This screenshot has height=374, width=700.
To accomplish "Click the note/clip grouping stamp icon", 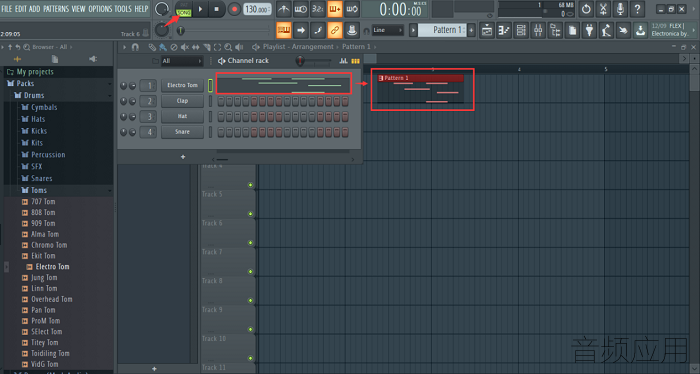I will point(352,30).
